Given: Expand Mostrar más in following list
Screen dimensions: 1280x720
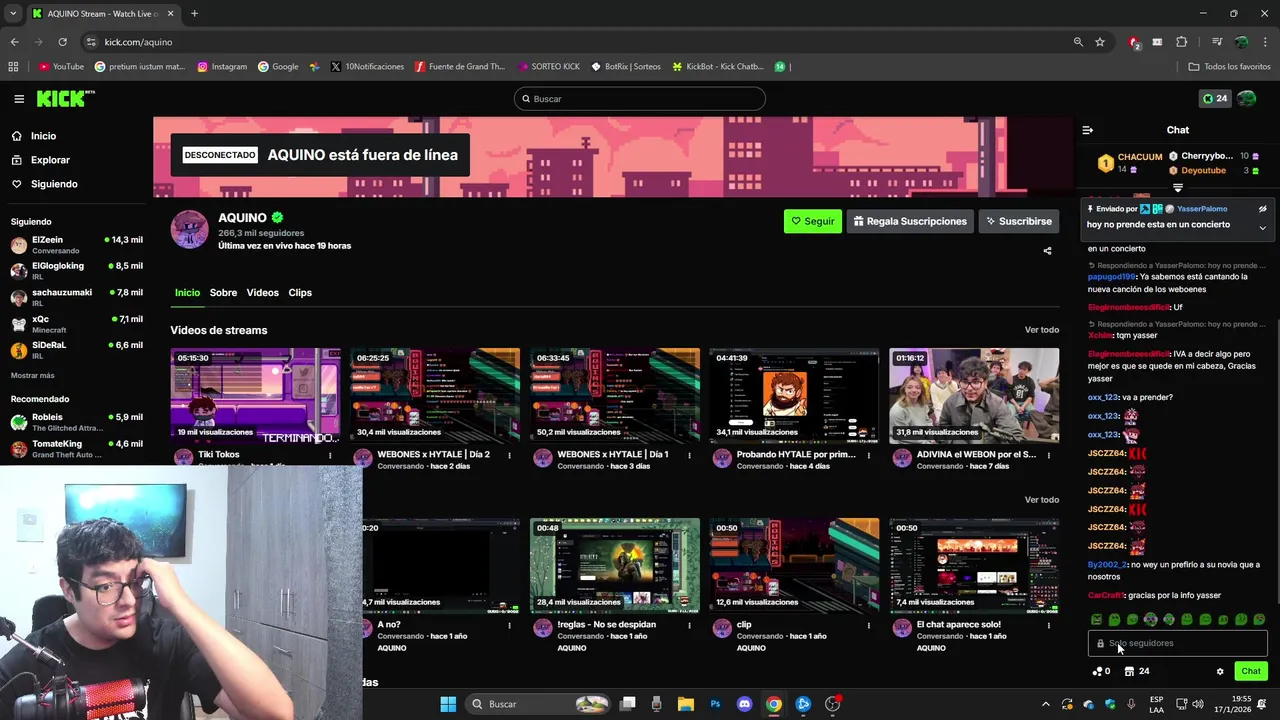Looking at the screenshot, I should [32, 375].
